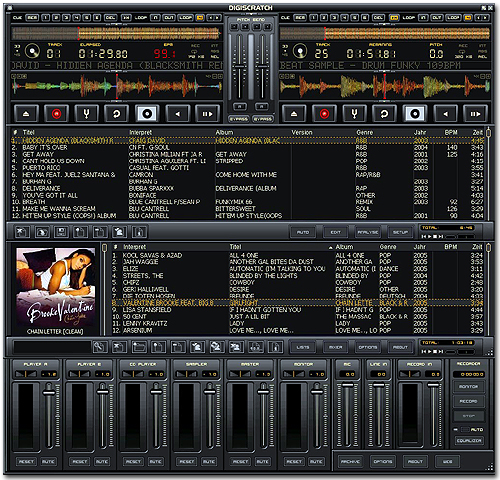Toggle the right deck's vinyl scratch button

[x=415, y=114]
